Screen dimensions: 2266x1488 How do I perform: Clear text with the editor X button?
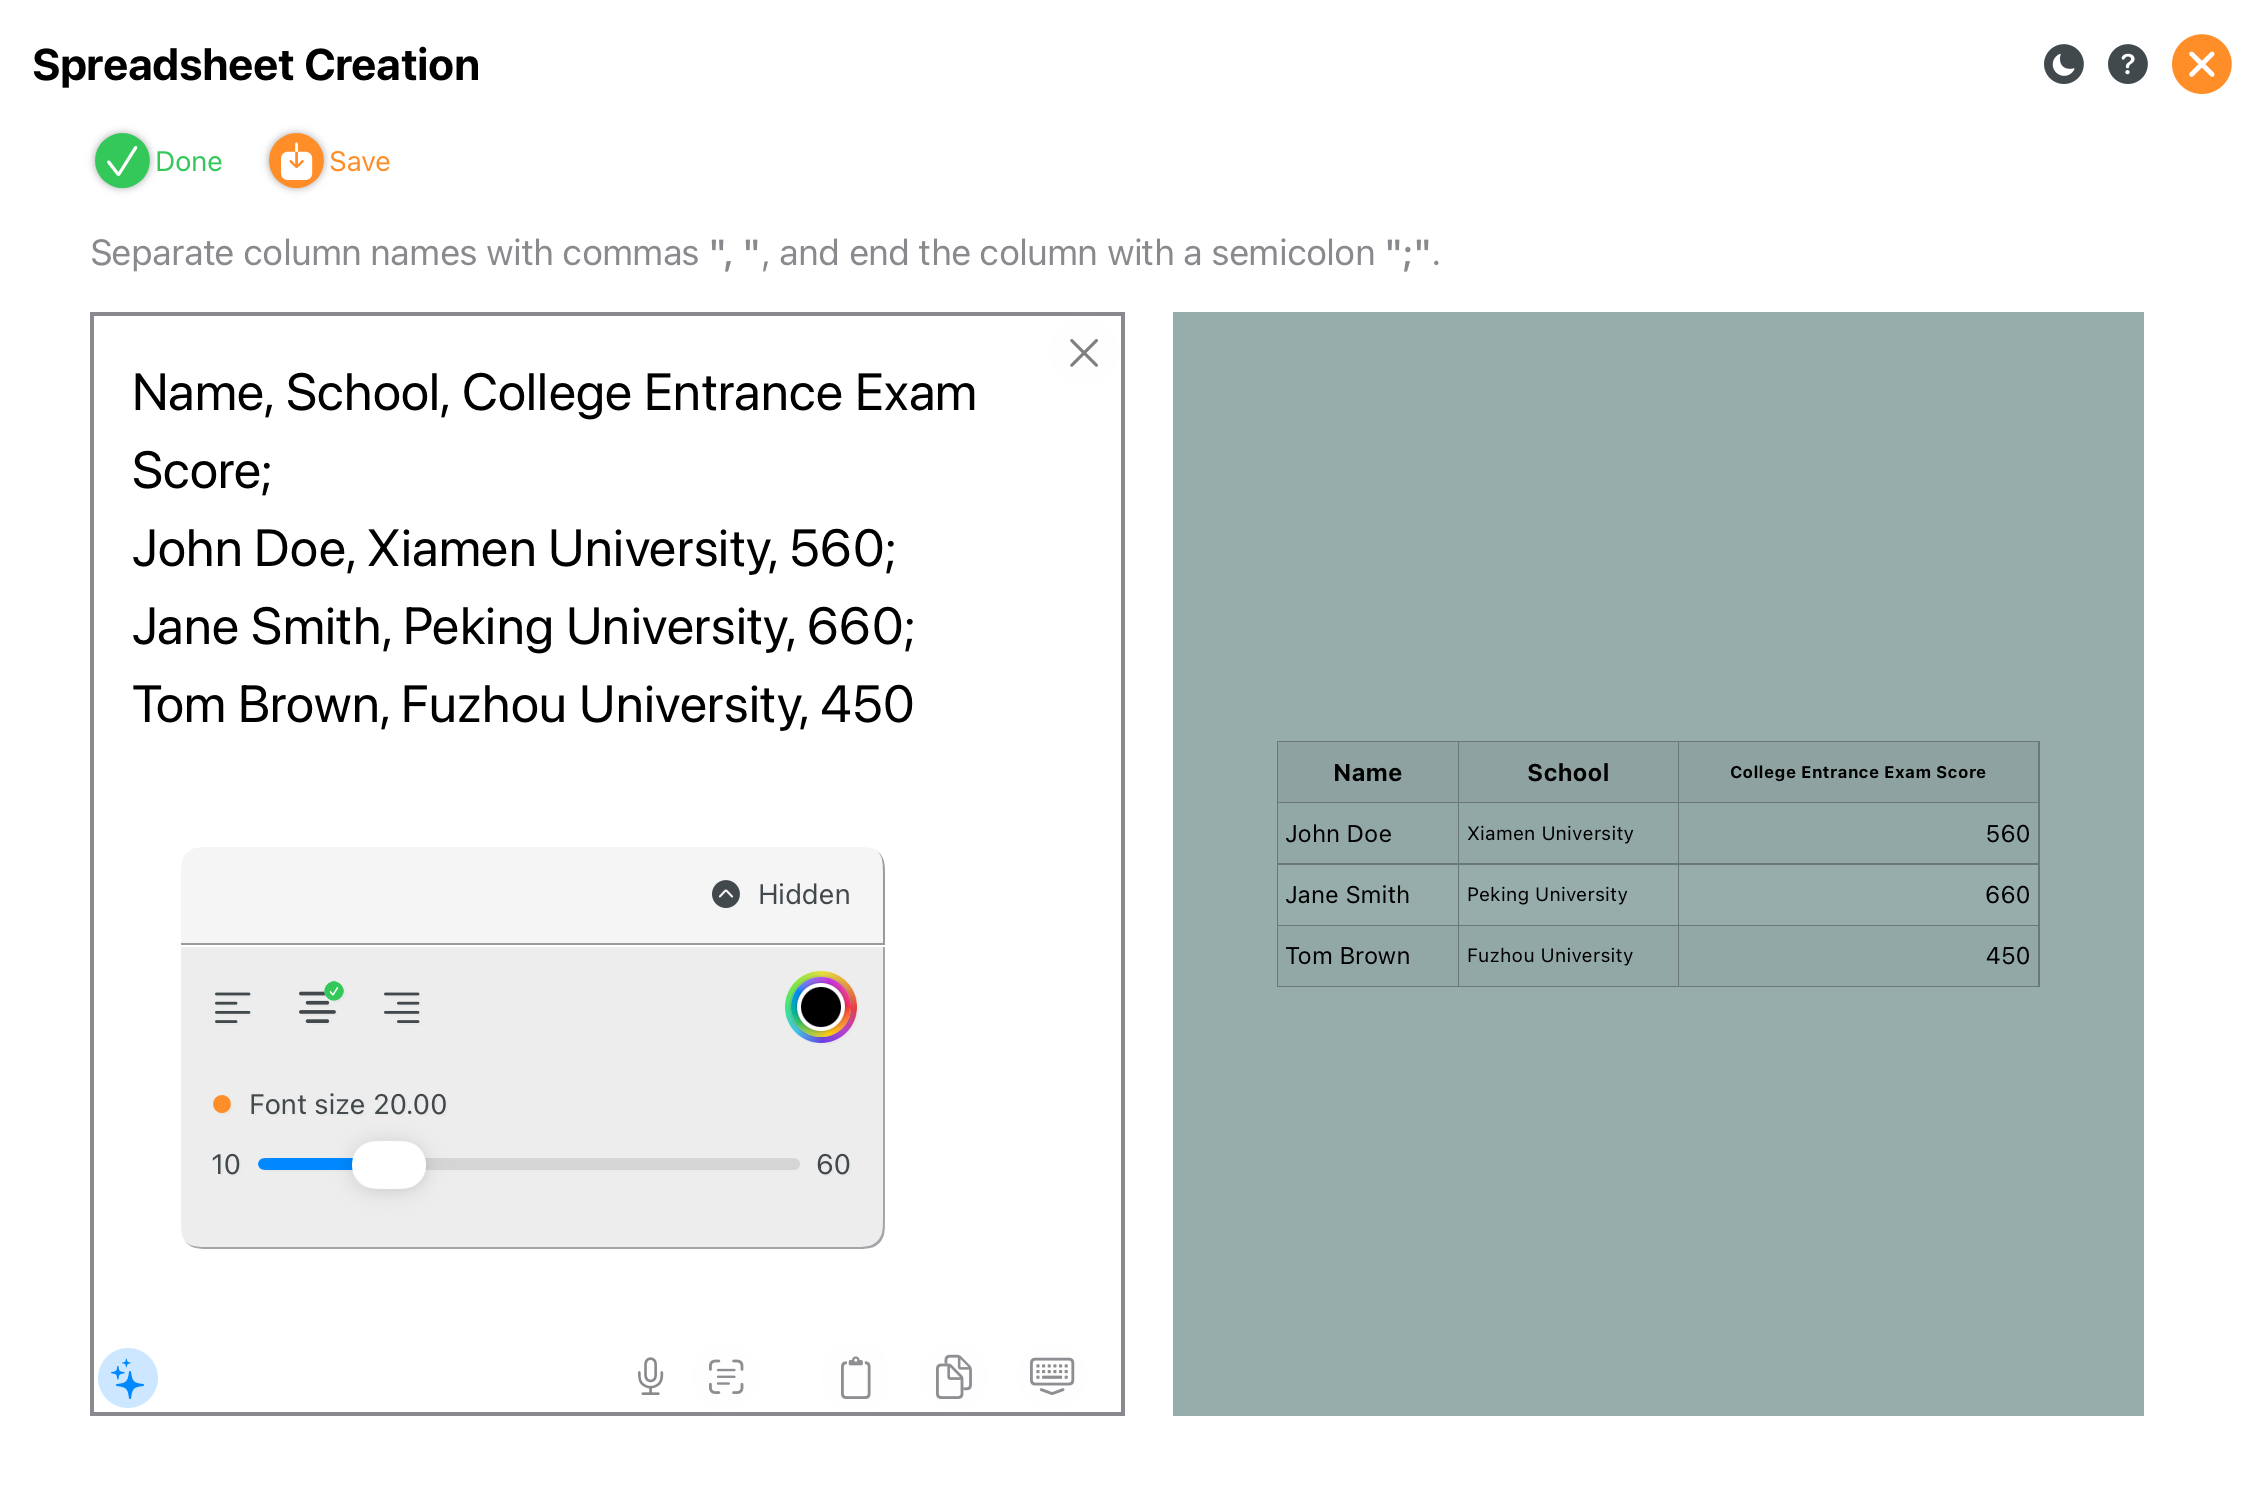tap(1083, 353)
